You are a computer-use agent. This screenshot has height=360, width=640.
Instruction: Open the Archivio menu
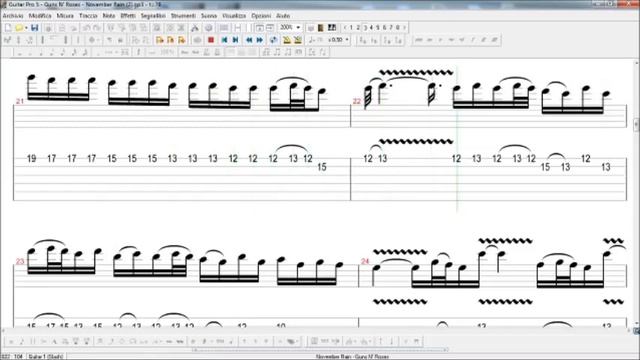point(13,16)
